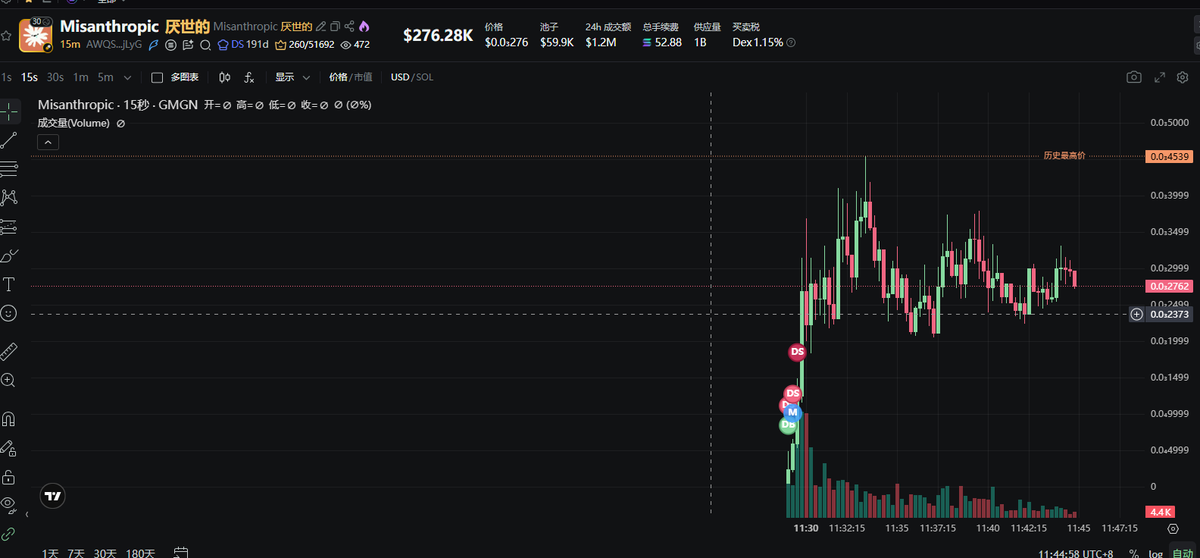
Task: Click the 历史最高价 price label 0.0₃4539
Action: pyautogui.click(x=1169, y=156)
